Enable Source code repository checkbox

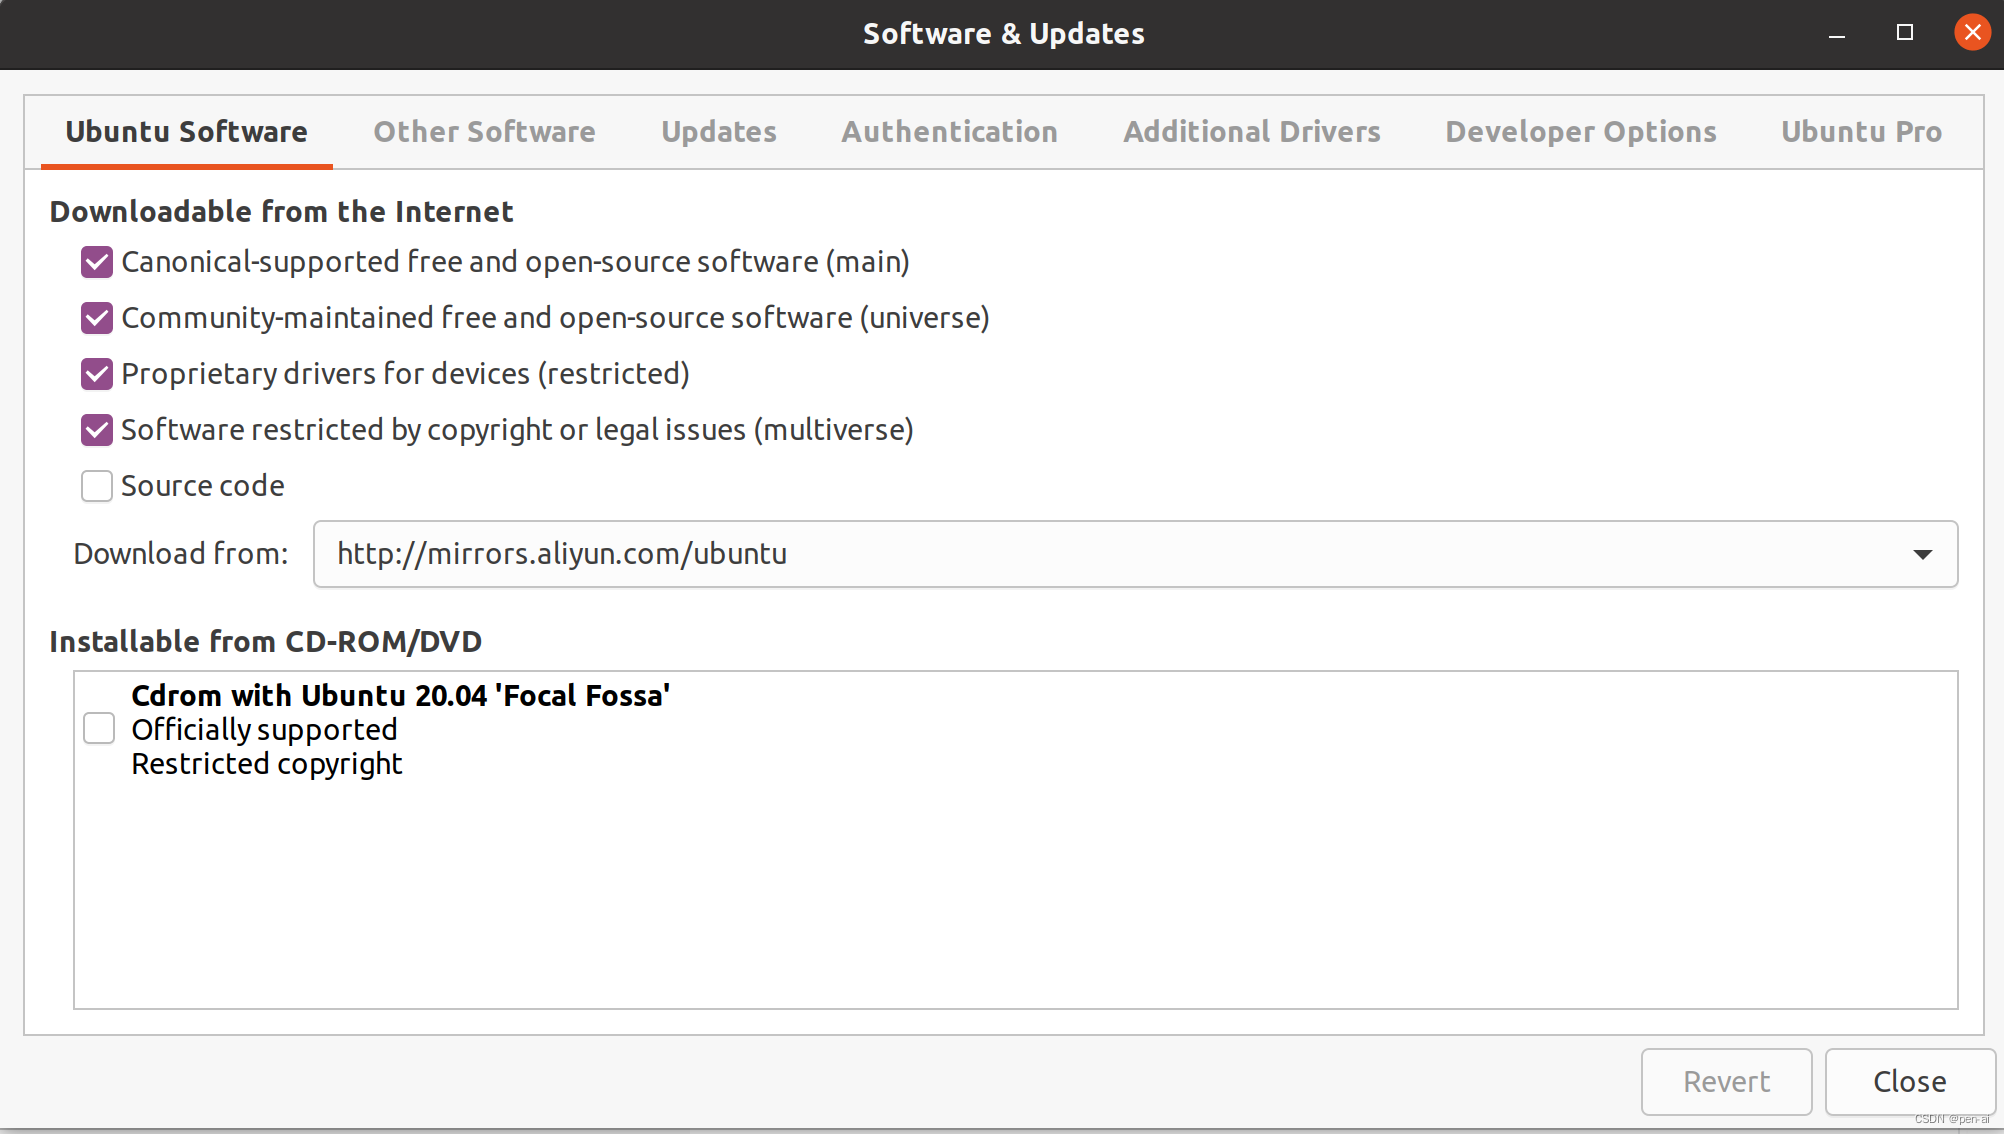95,484
